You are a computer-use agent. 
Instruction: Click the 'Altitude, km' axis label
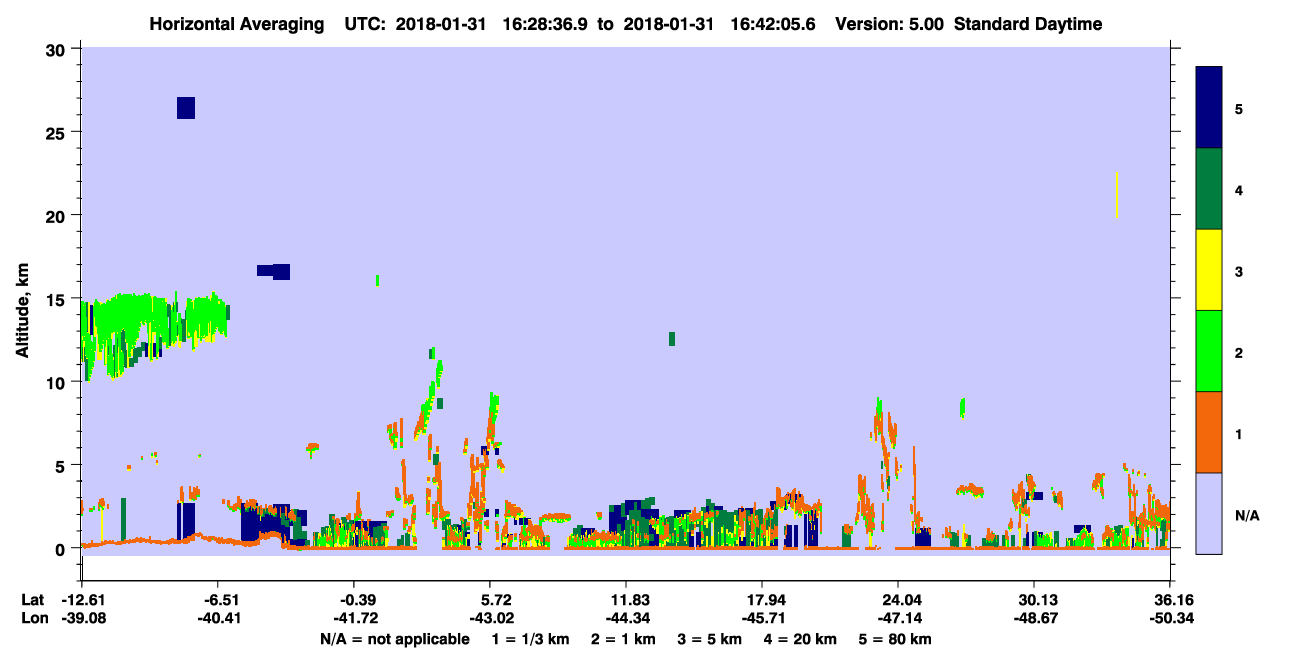(x=23, y=305)
